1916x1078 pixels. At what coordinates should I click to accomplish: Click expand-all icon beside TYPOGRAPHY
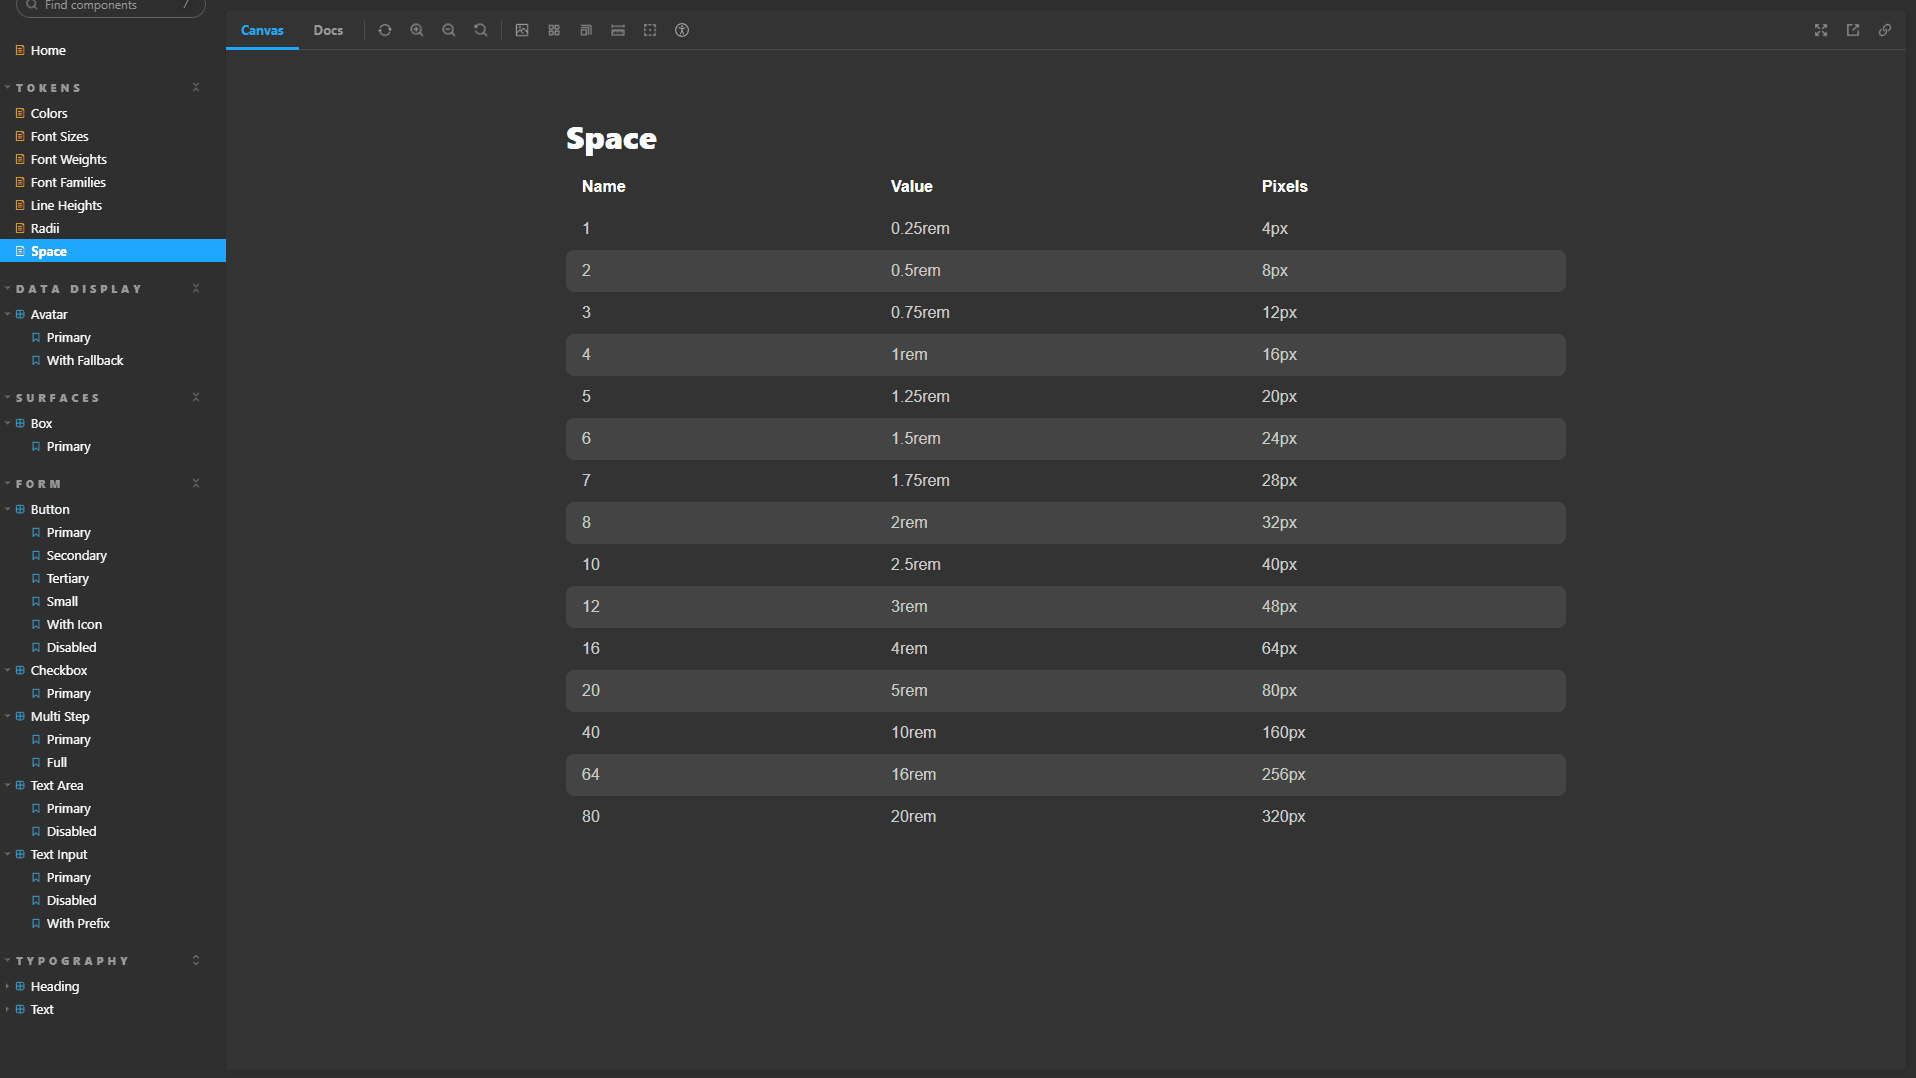(x=196, y=961)
